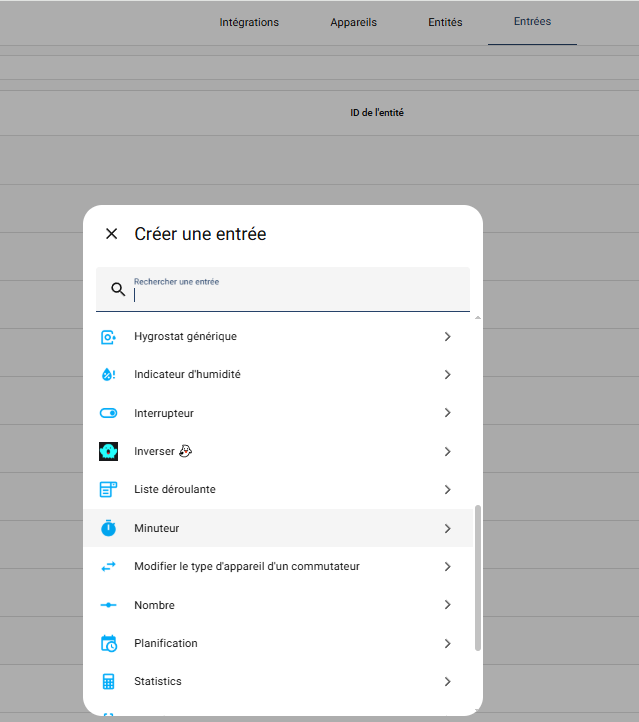Click the swap arrows icon for commutateur
The image size is (639, 722).
click(109, 566)
